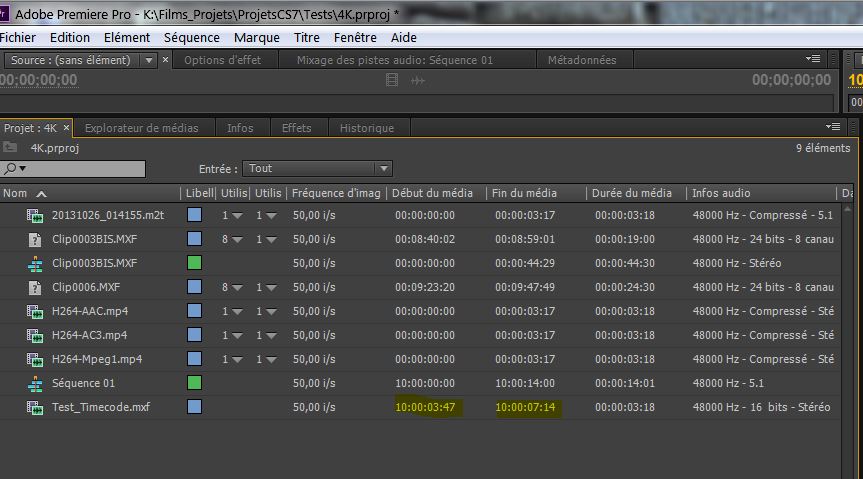Open the Source clip dropdown arrow
The width and height of the screenshot is (863, 479).
pyautogui.click(x=149, y=60)
